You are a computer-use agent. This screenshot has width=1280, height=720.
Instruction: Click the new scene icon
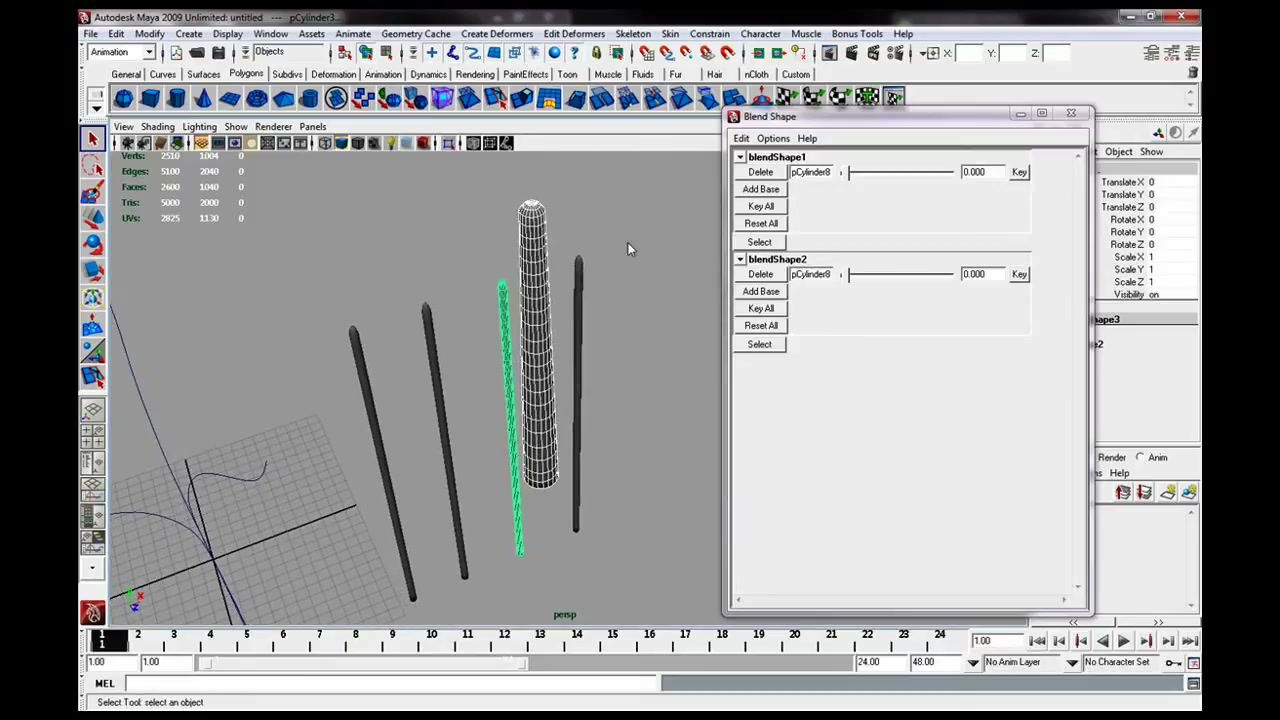pos(176,53)
